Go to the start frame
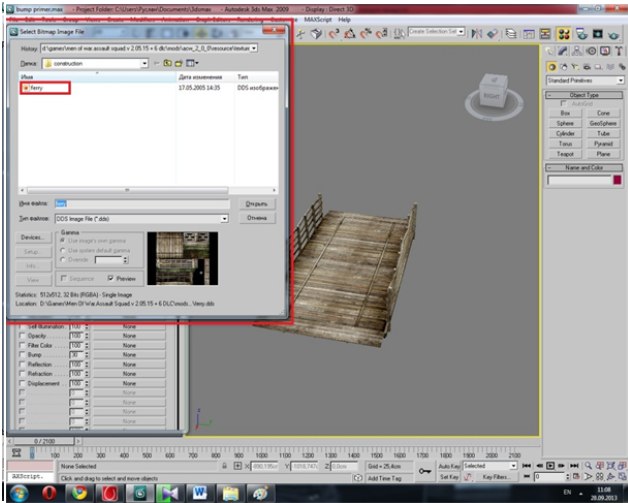Screen dimensions: 628x503 click(526, 466)
